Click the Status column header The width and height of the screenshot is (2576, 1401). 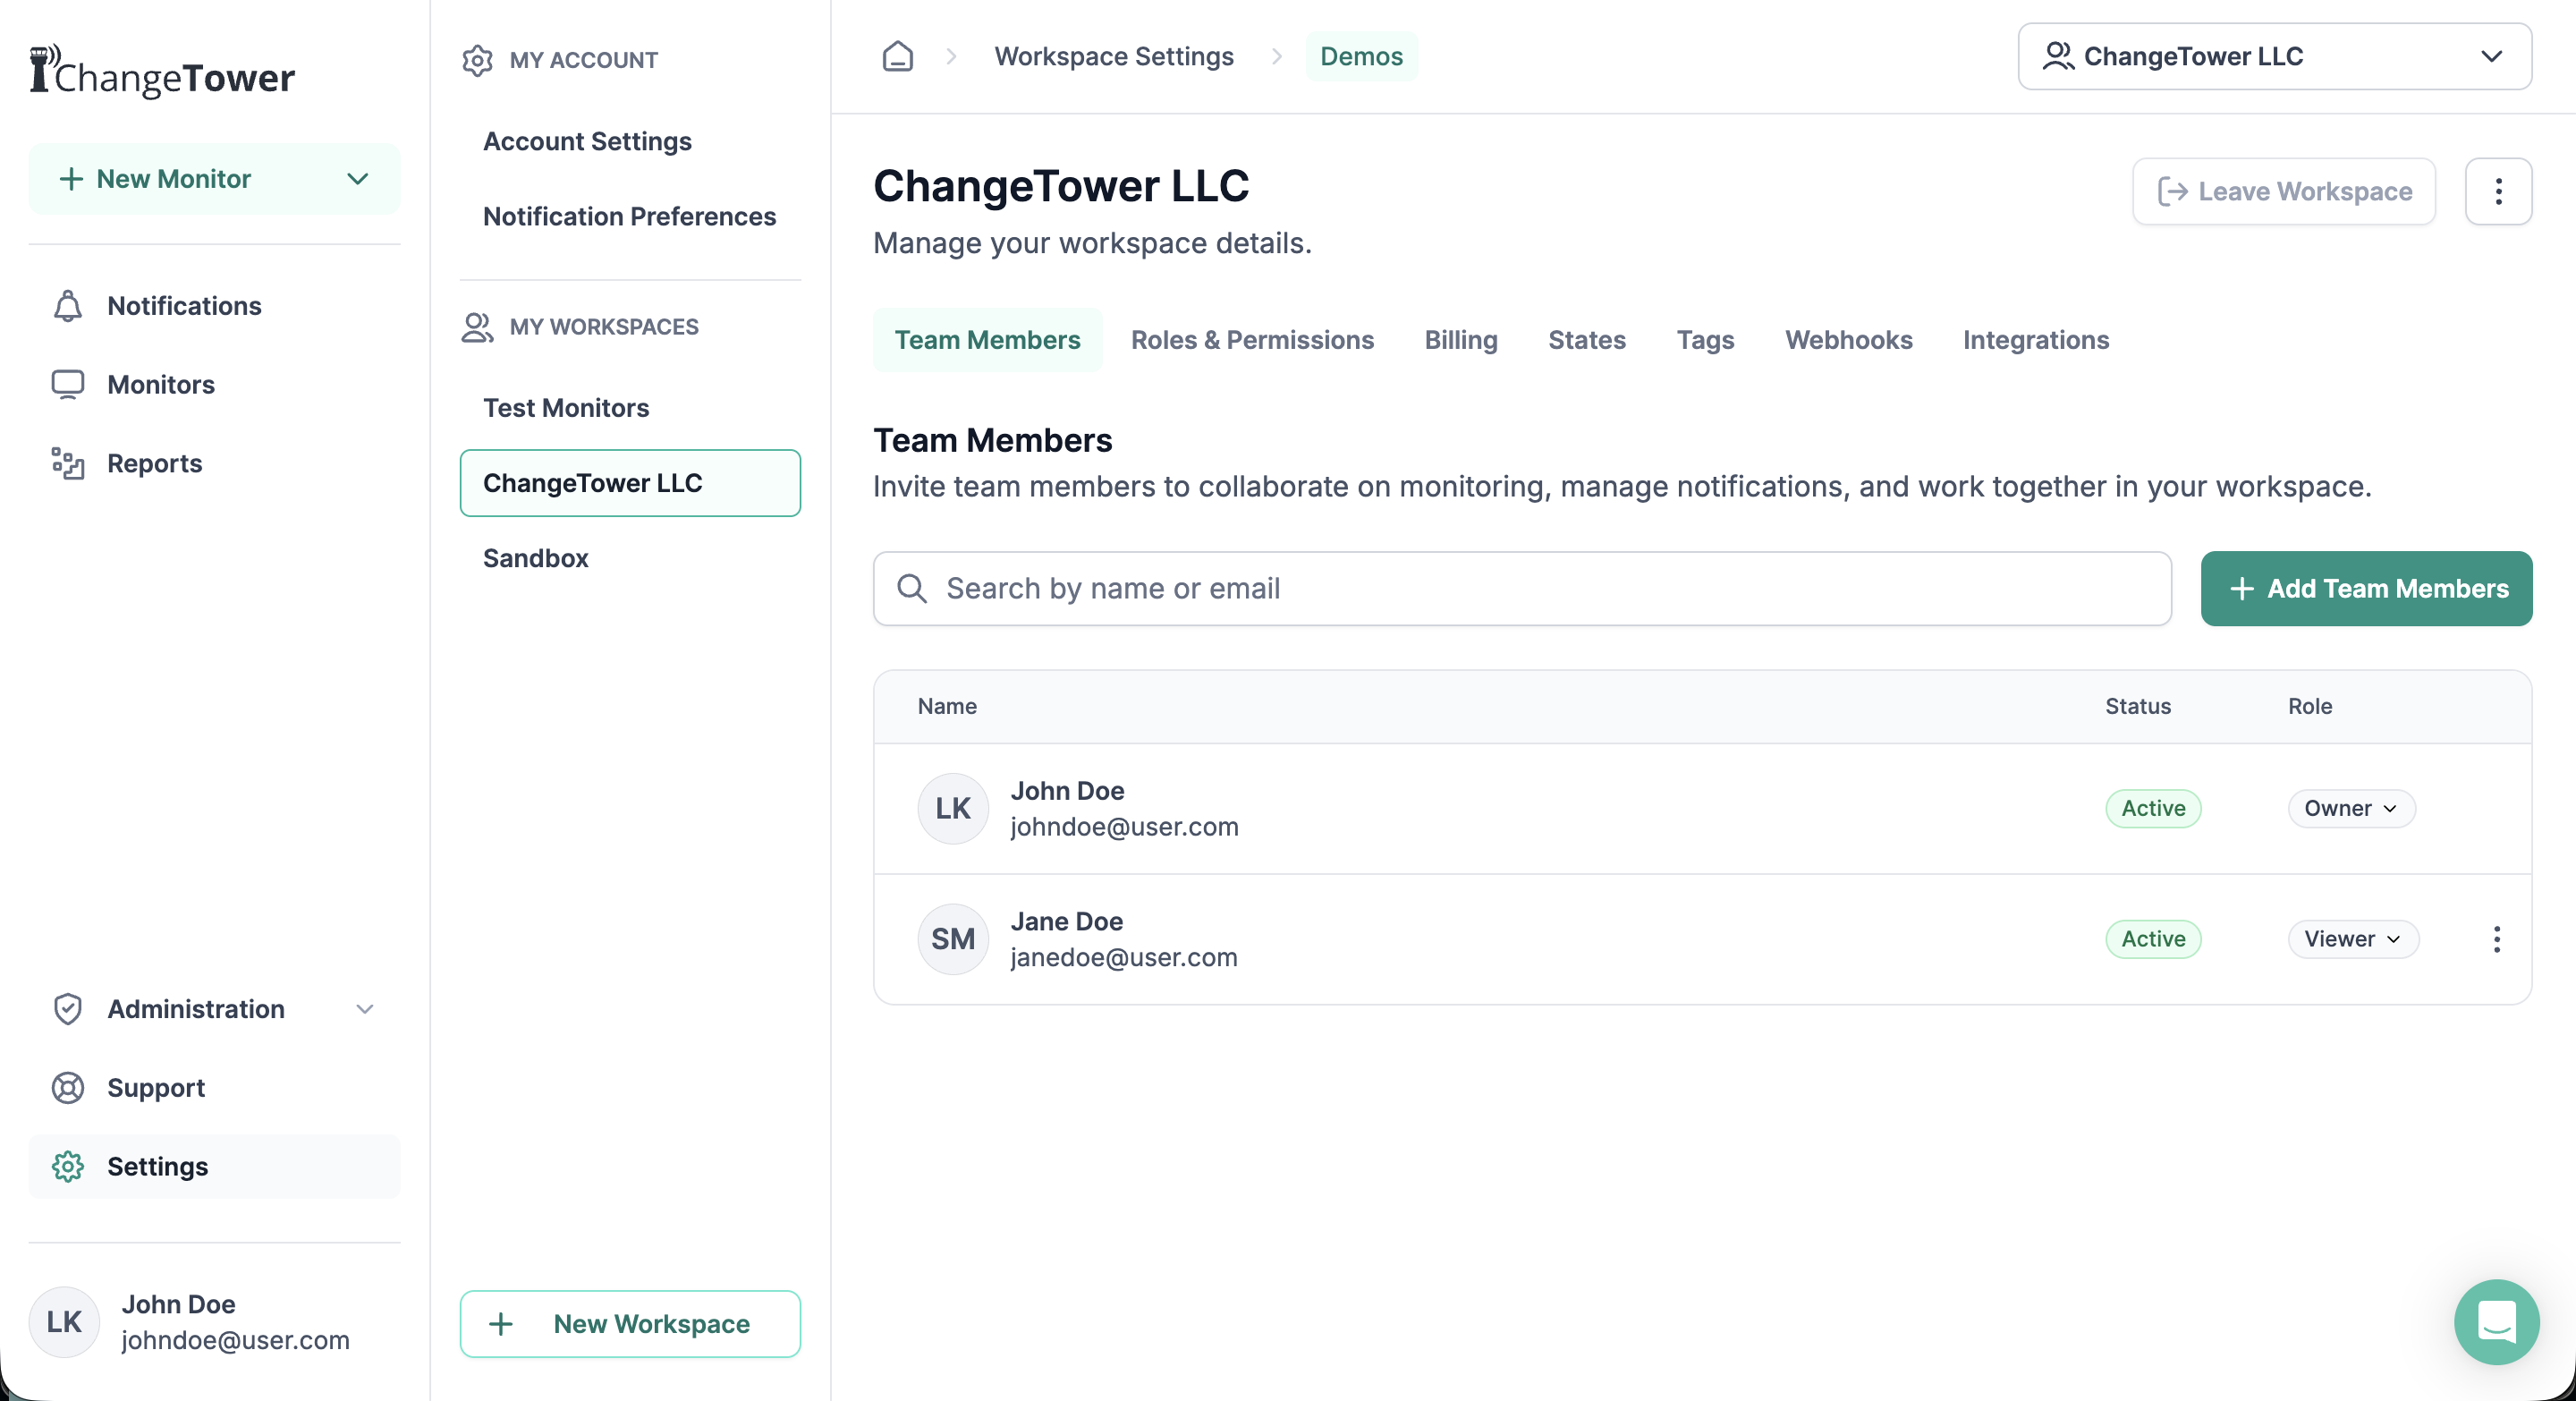pos(2137,707)
